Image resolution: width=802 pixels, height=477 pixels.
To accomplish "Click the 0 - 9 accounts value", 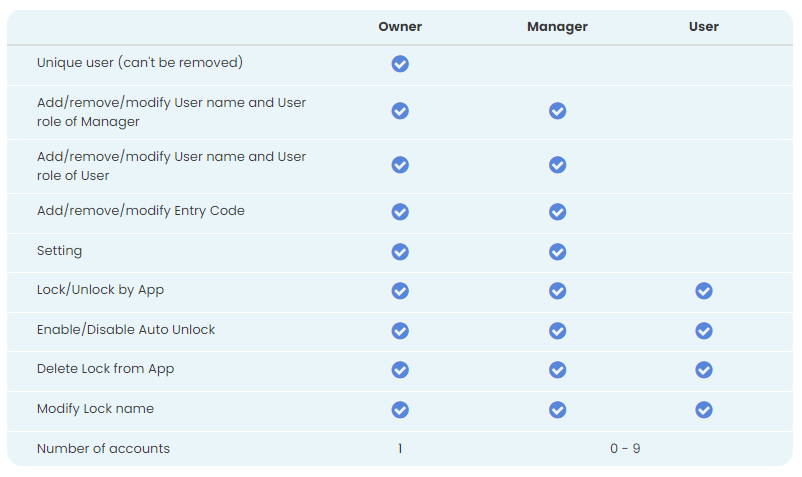I will (625, 448).
